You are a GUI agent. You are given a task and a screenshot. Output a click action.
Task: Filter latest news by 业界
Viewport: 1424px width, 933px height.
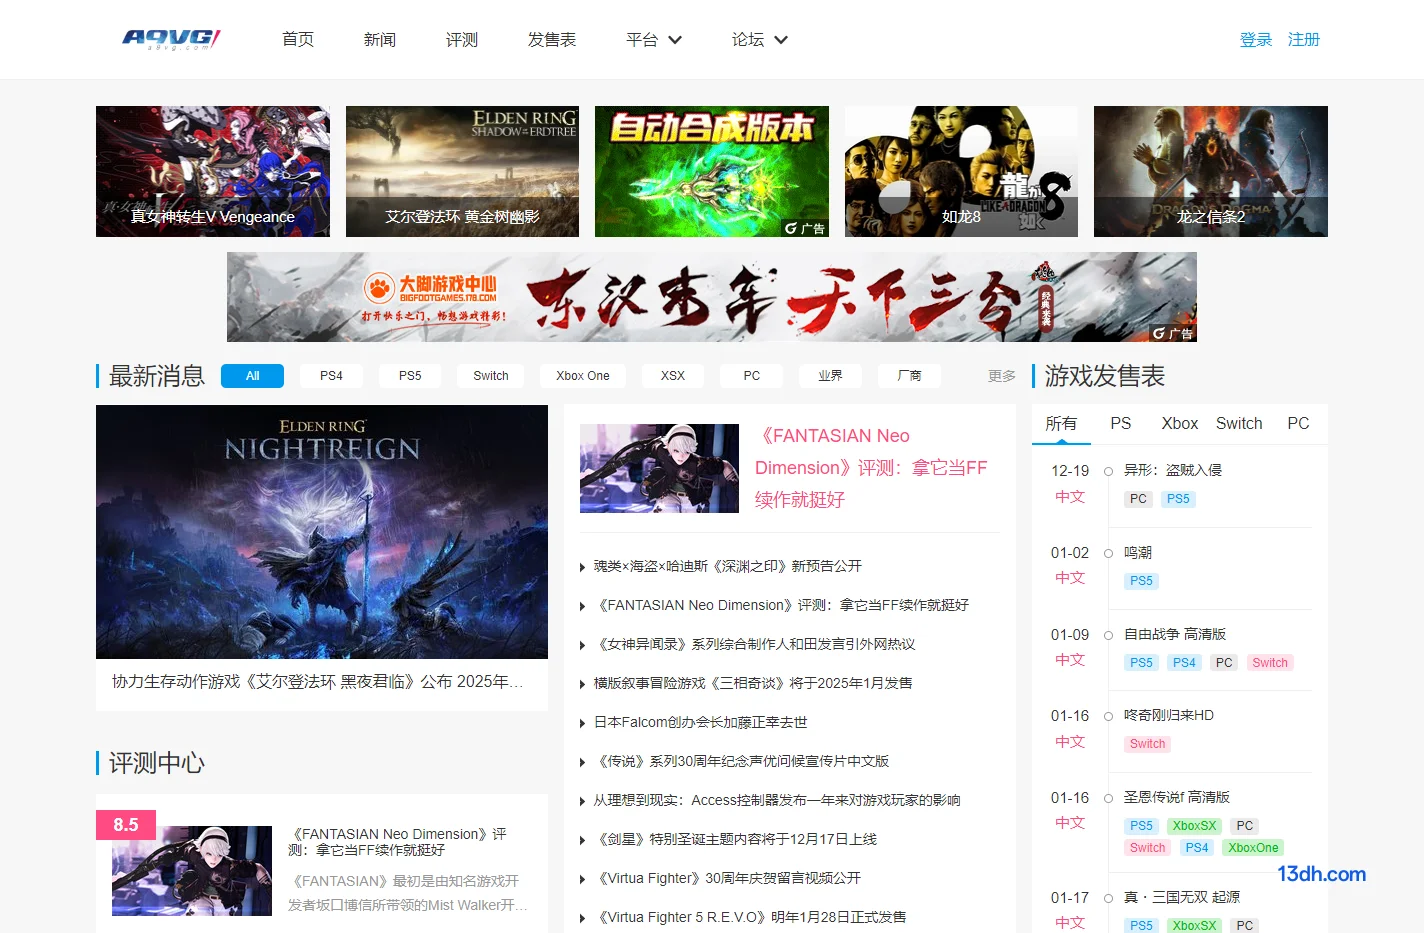click(830, 376)
